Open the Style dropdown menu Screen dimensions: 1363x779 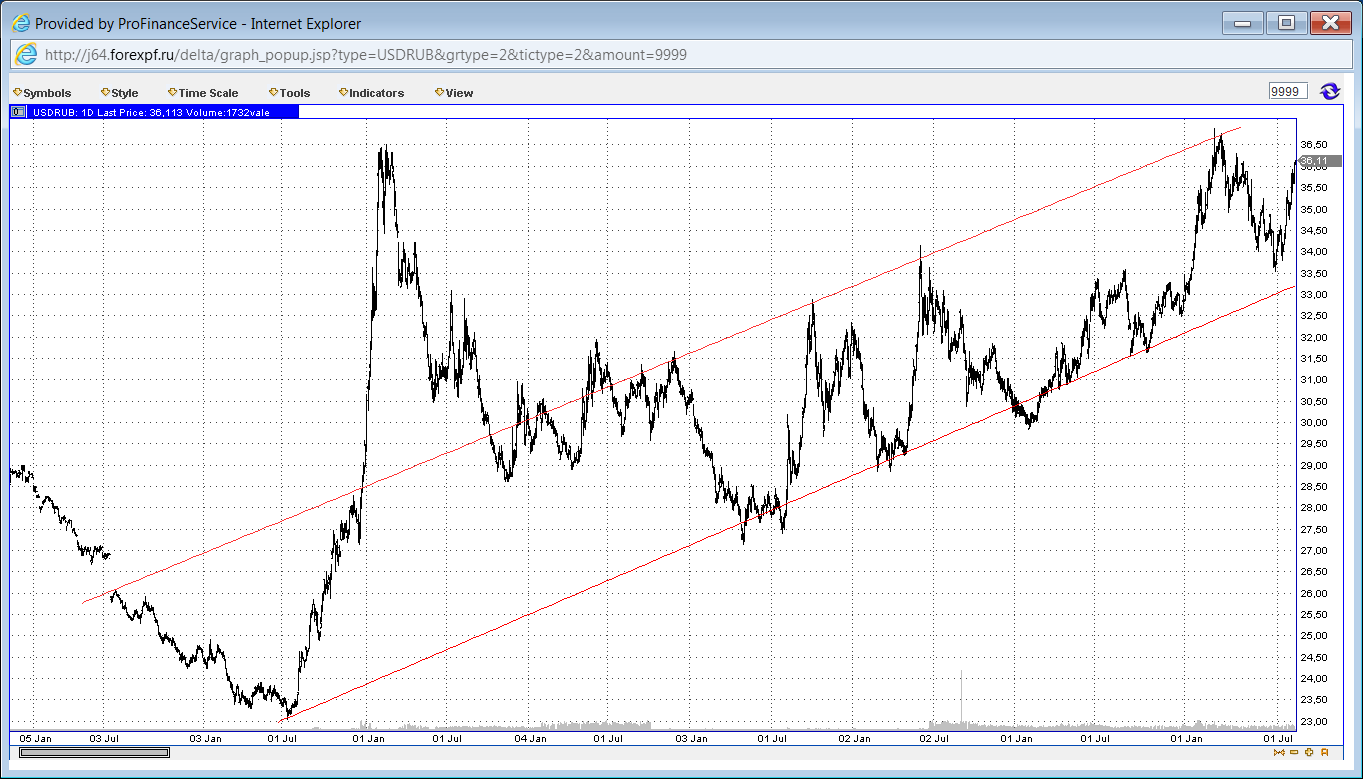(x=119, y=93)
